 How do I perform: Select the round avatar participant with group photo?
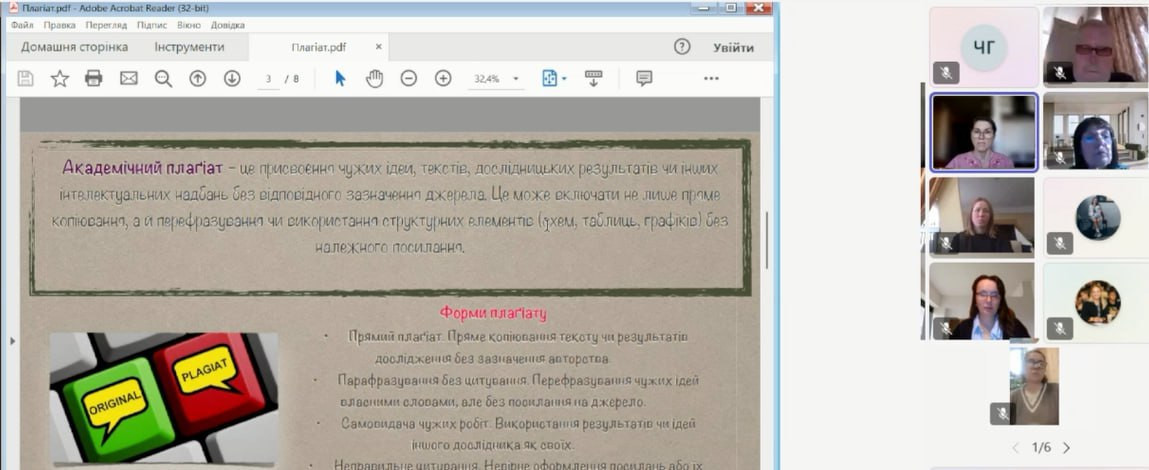pyautogui.click(x=1097, y=302)
